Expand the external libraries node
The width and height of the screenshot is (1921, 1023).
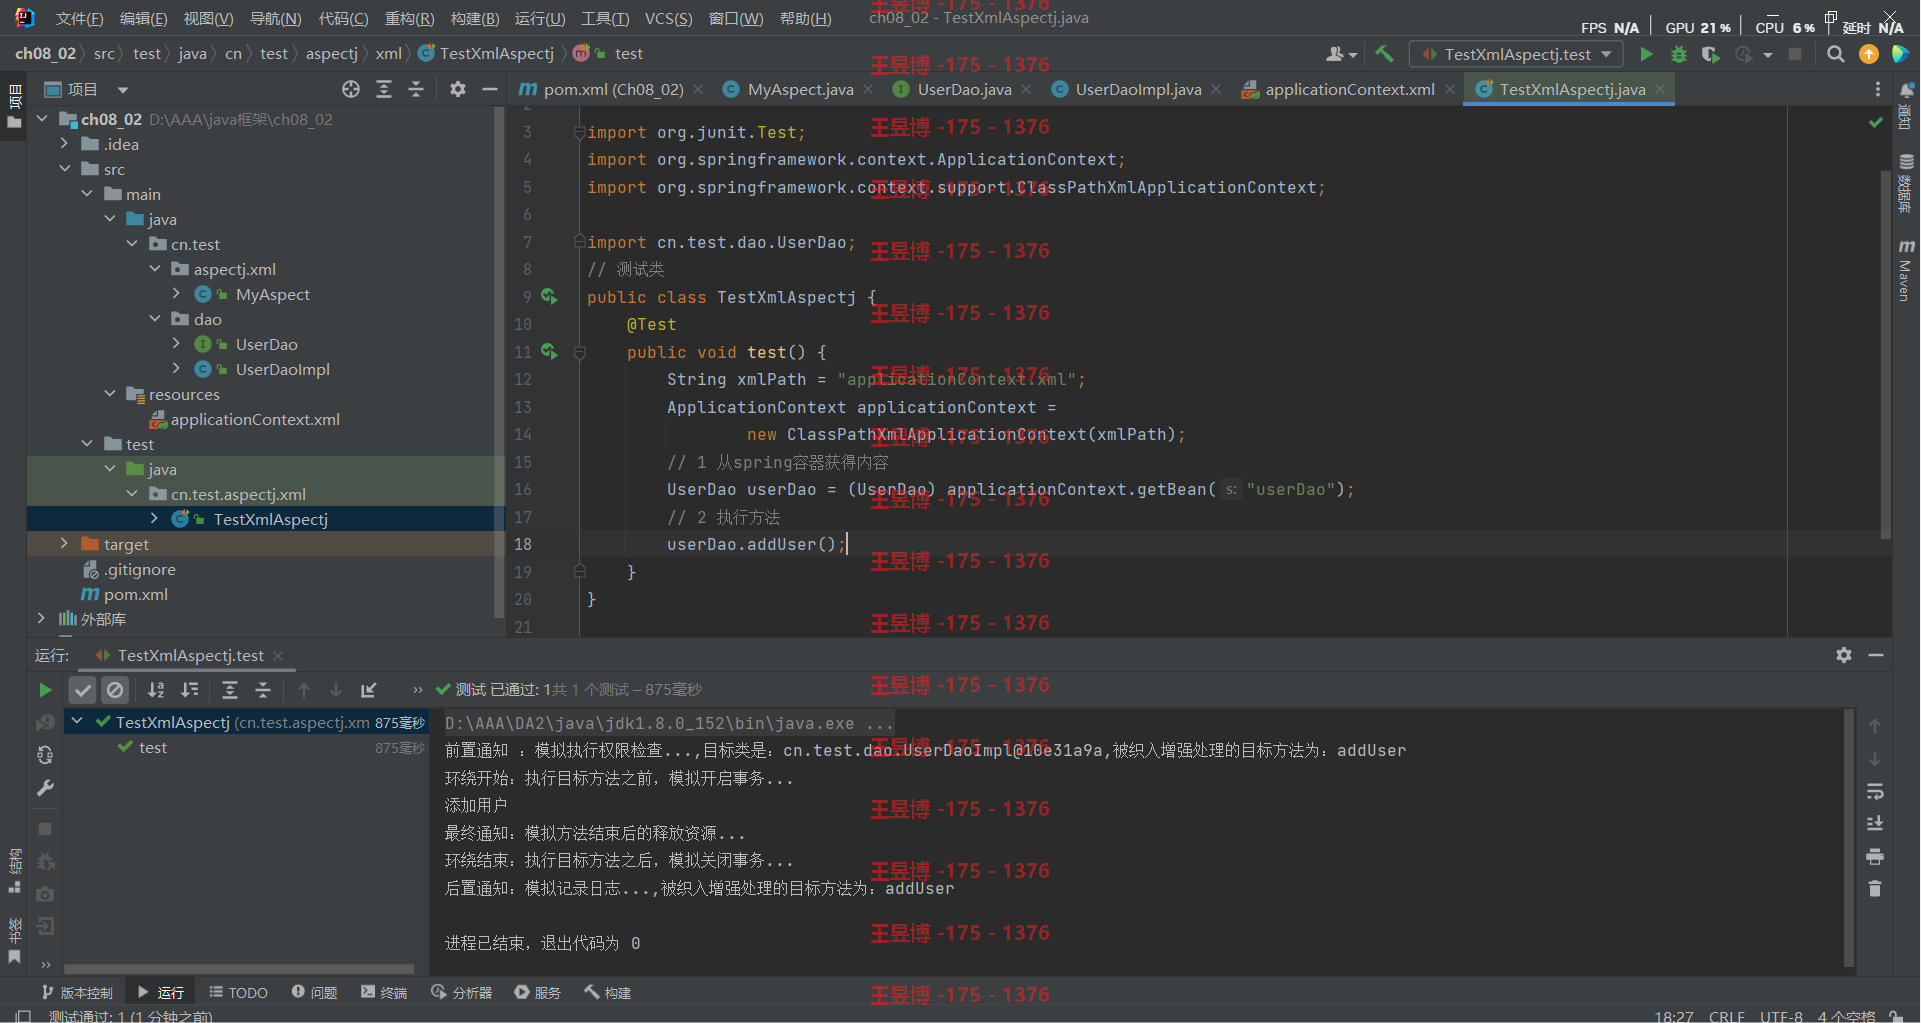point(41,619)
